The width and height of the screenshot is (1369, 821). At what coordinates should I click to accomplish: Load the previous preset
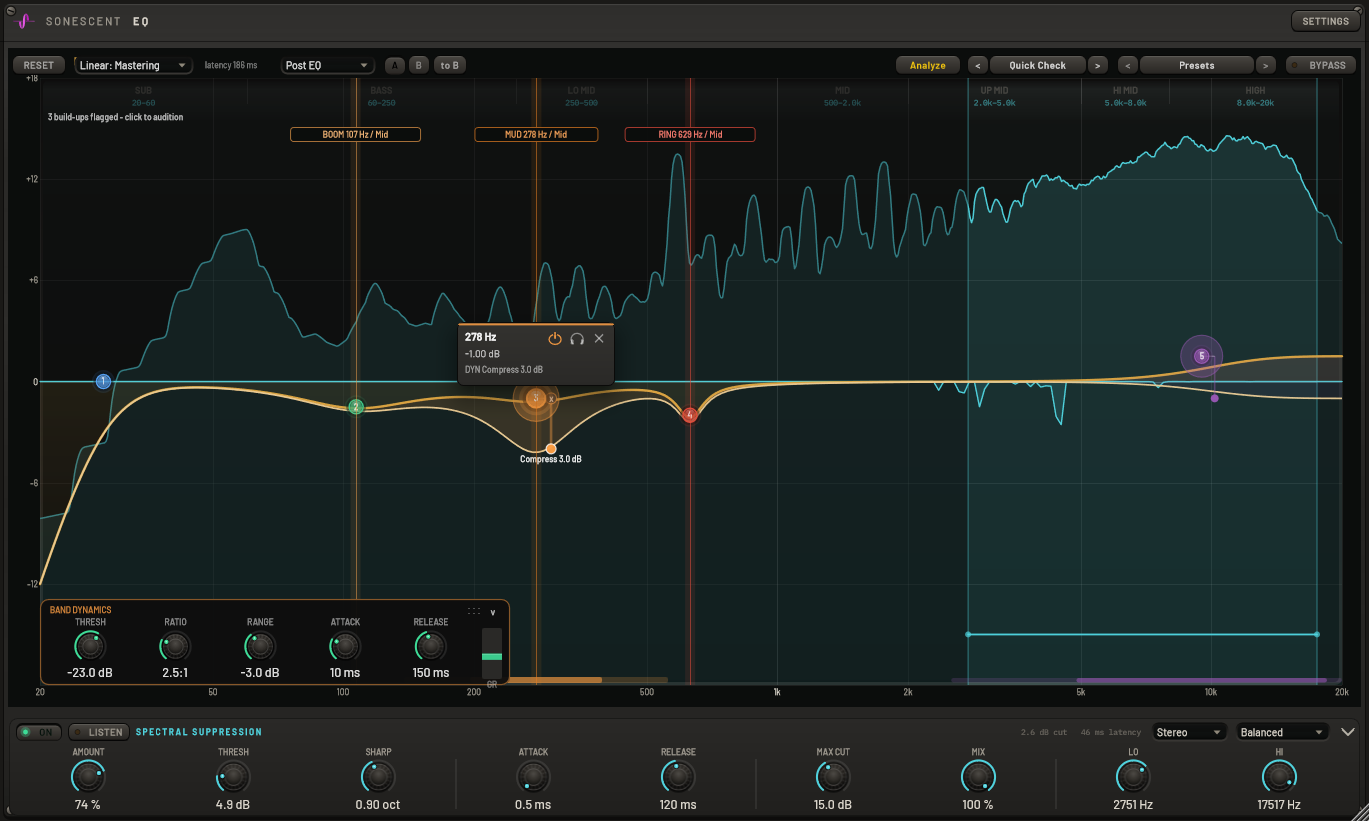click(x=1128, y=65)
